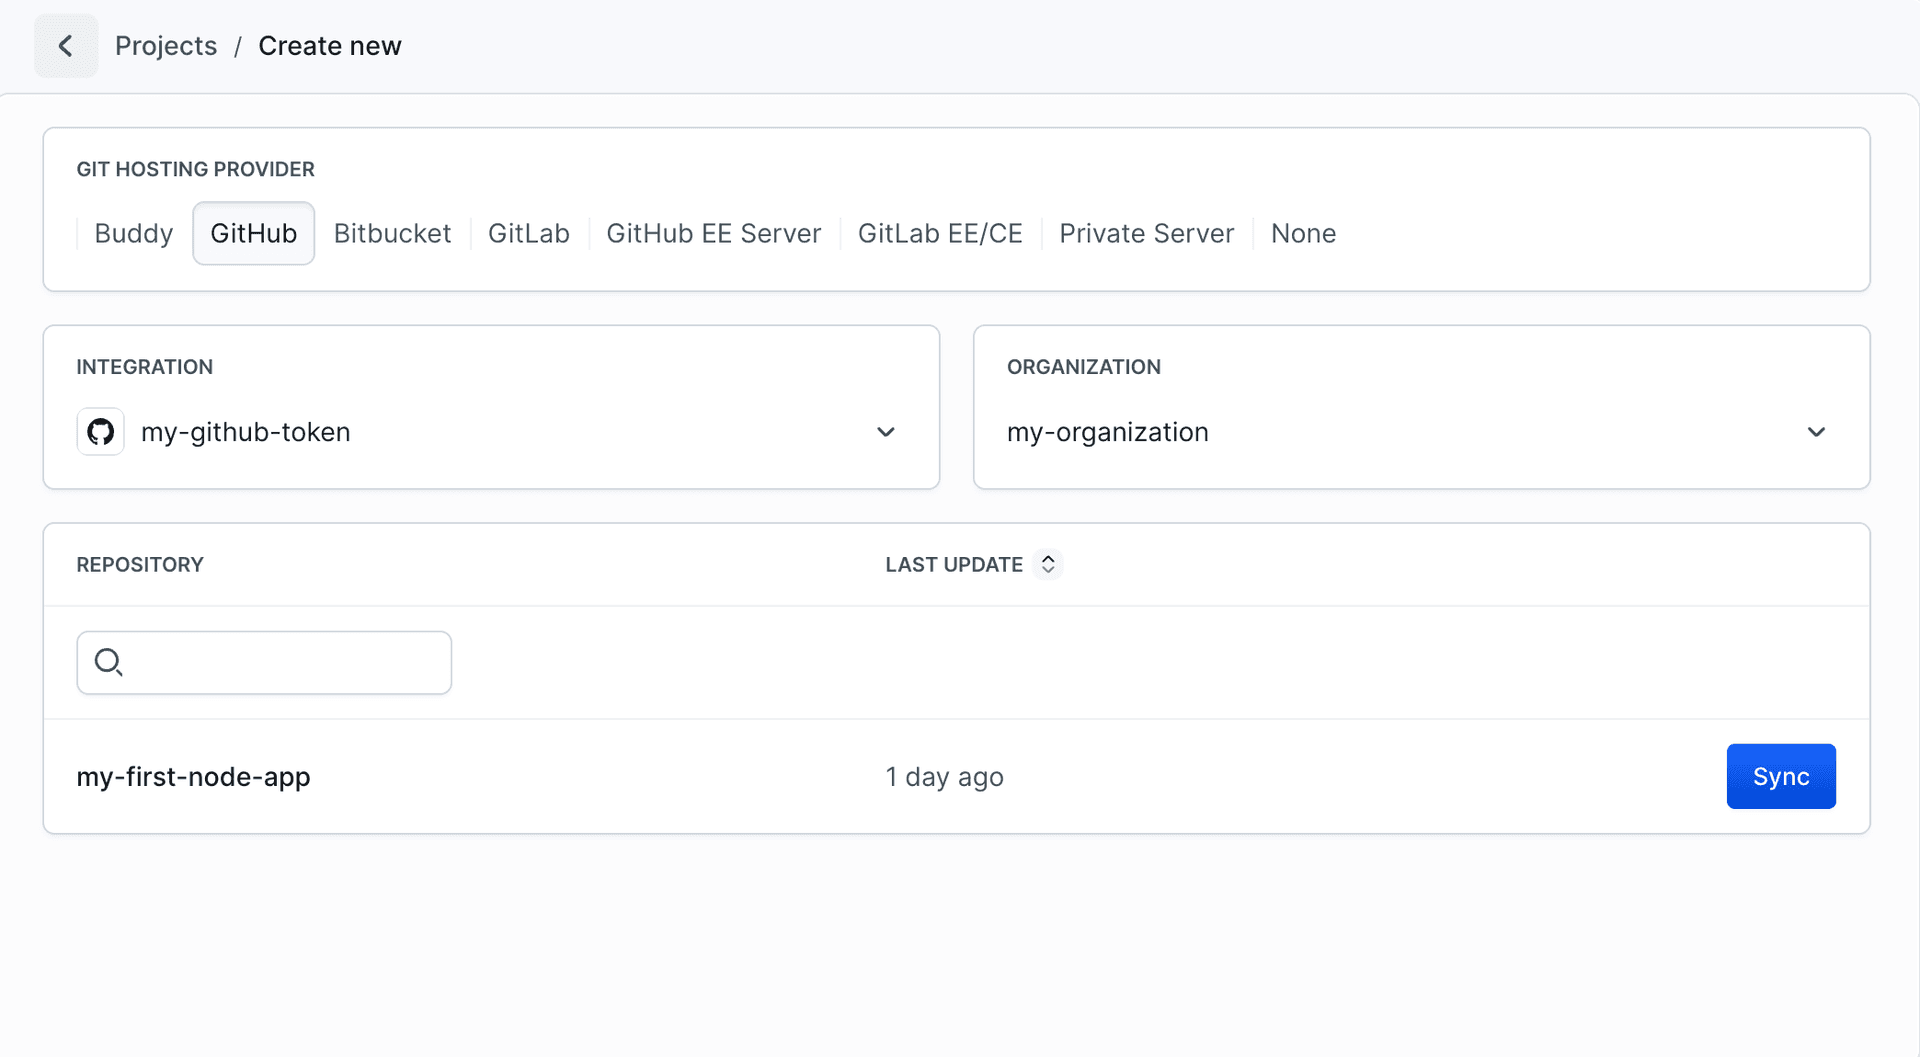Screen dimensions: 1920x1057
Task: Select the GitHub provider option
Action: tap(253, 233)
